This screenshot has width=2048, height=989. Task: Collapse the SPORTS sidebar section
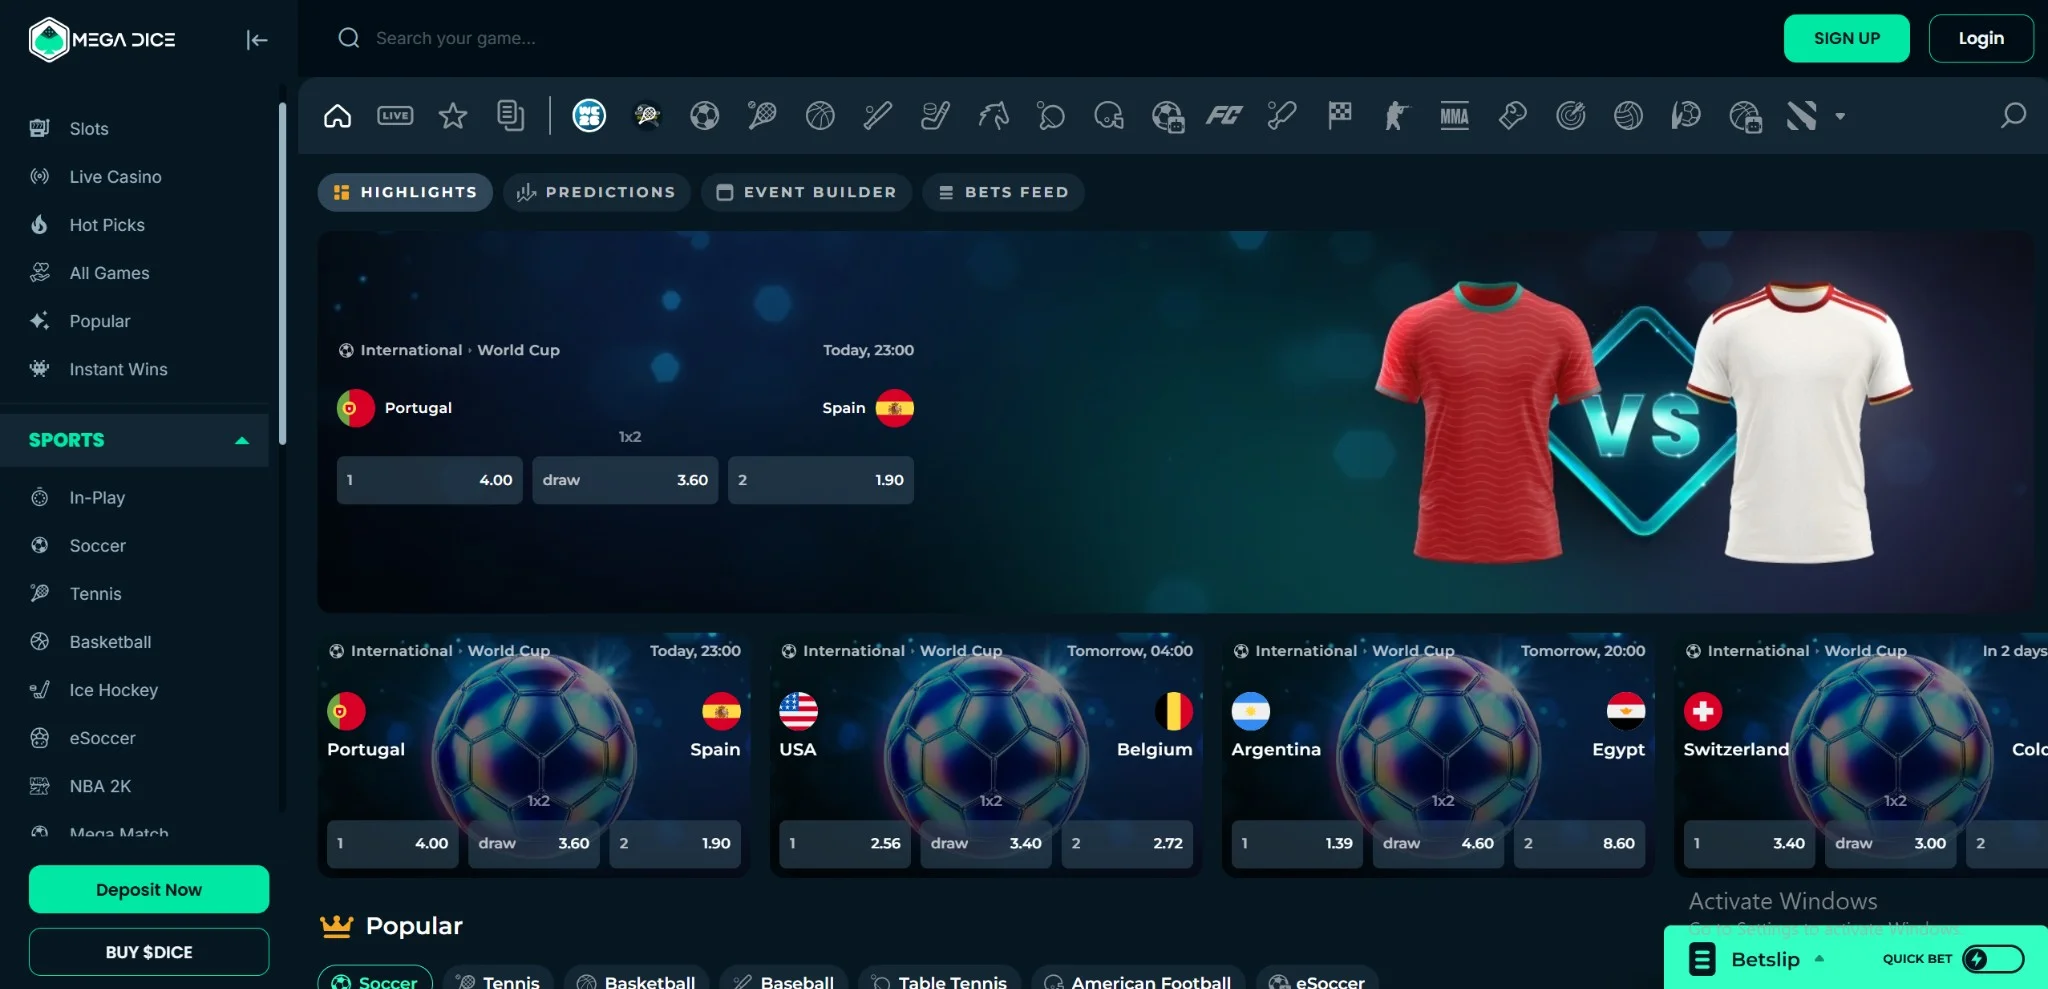[x=241, y=441]
